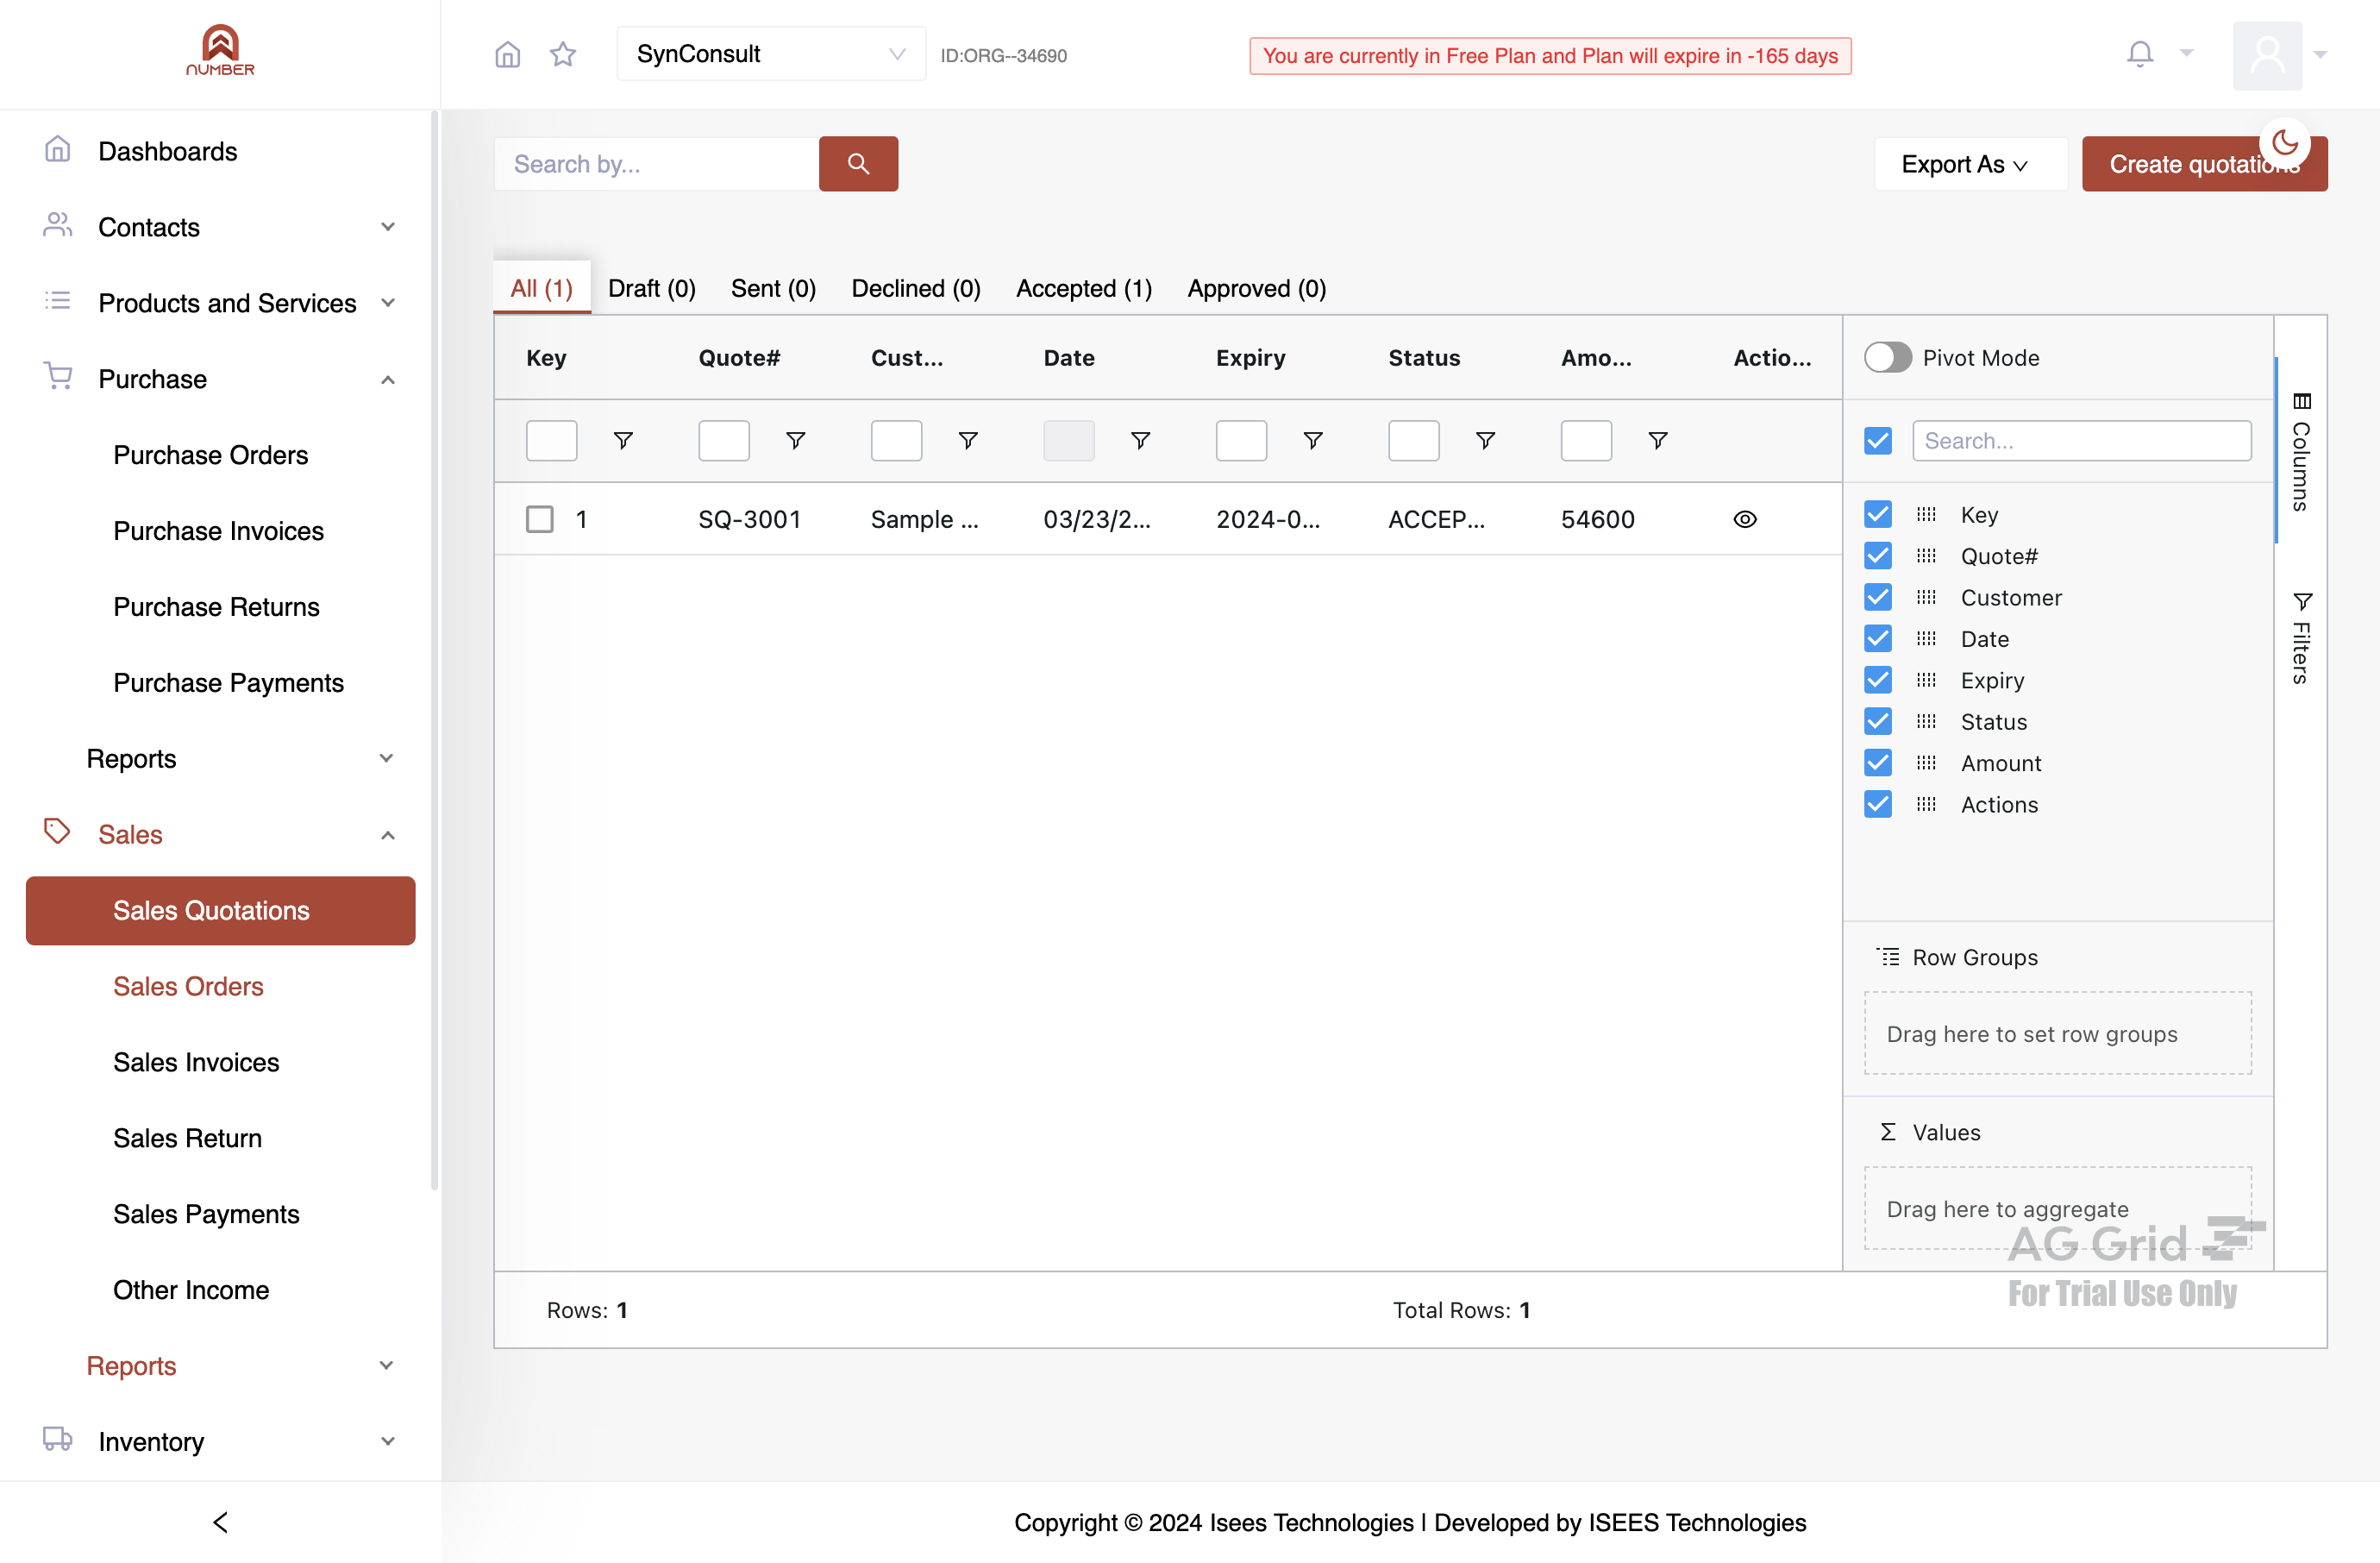Open filter for the Quote# column
This screenshot has width=2380, height=1563.
[x=795, y=440]
